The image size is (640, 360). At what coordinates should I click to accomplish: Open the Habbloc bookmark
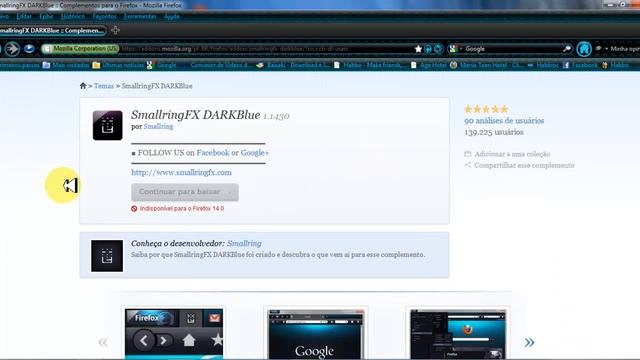543,65
